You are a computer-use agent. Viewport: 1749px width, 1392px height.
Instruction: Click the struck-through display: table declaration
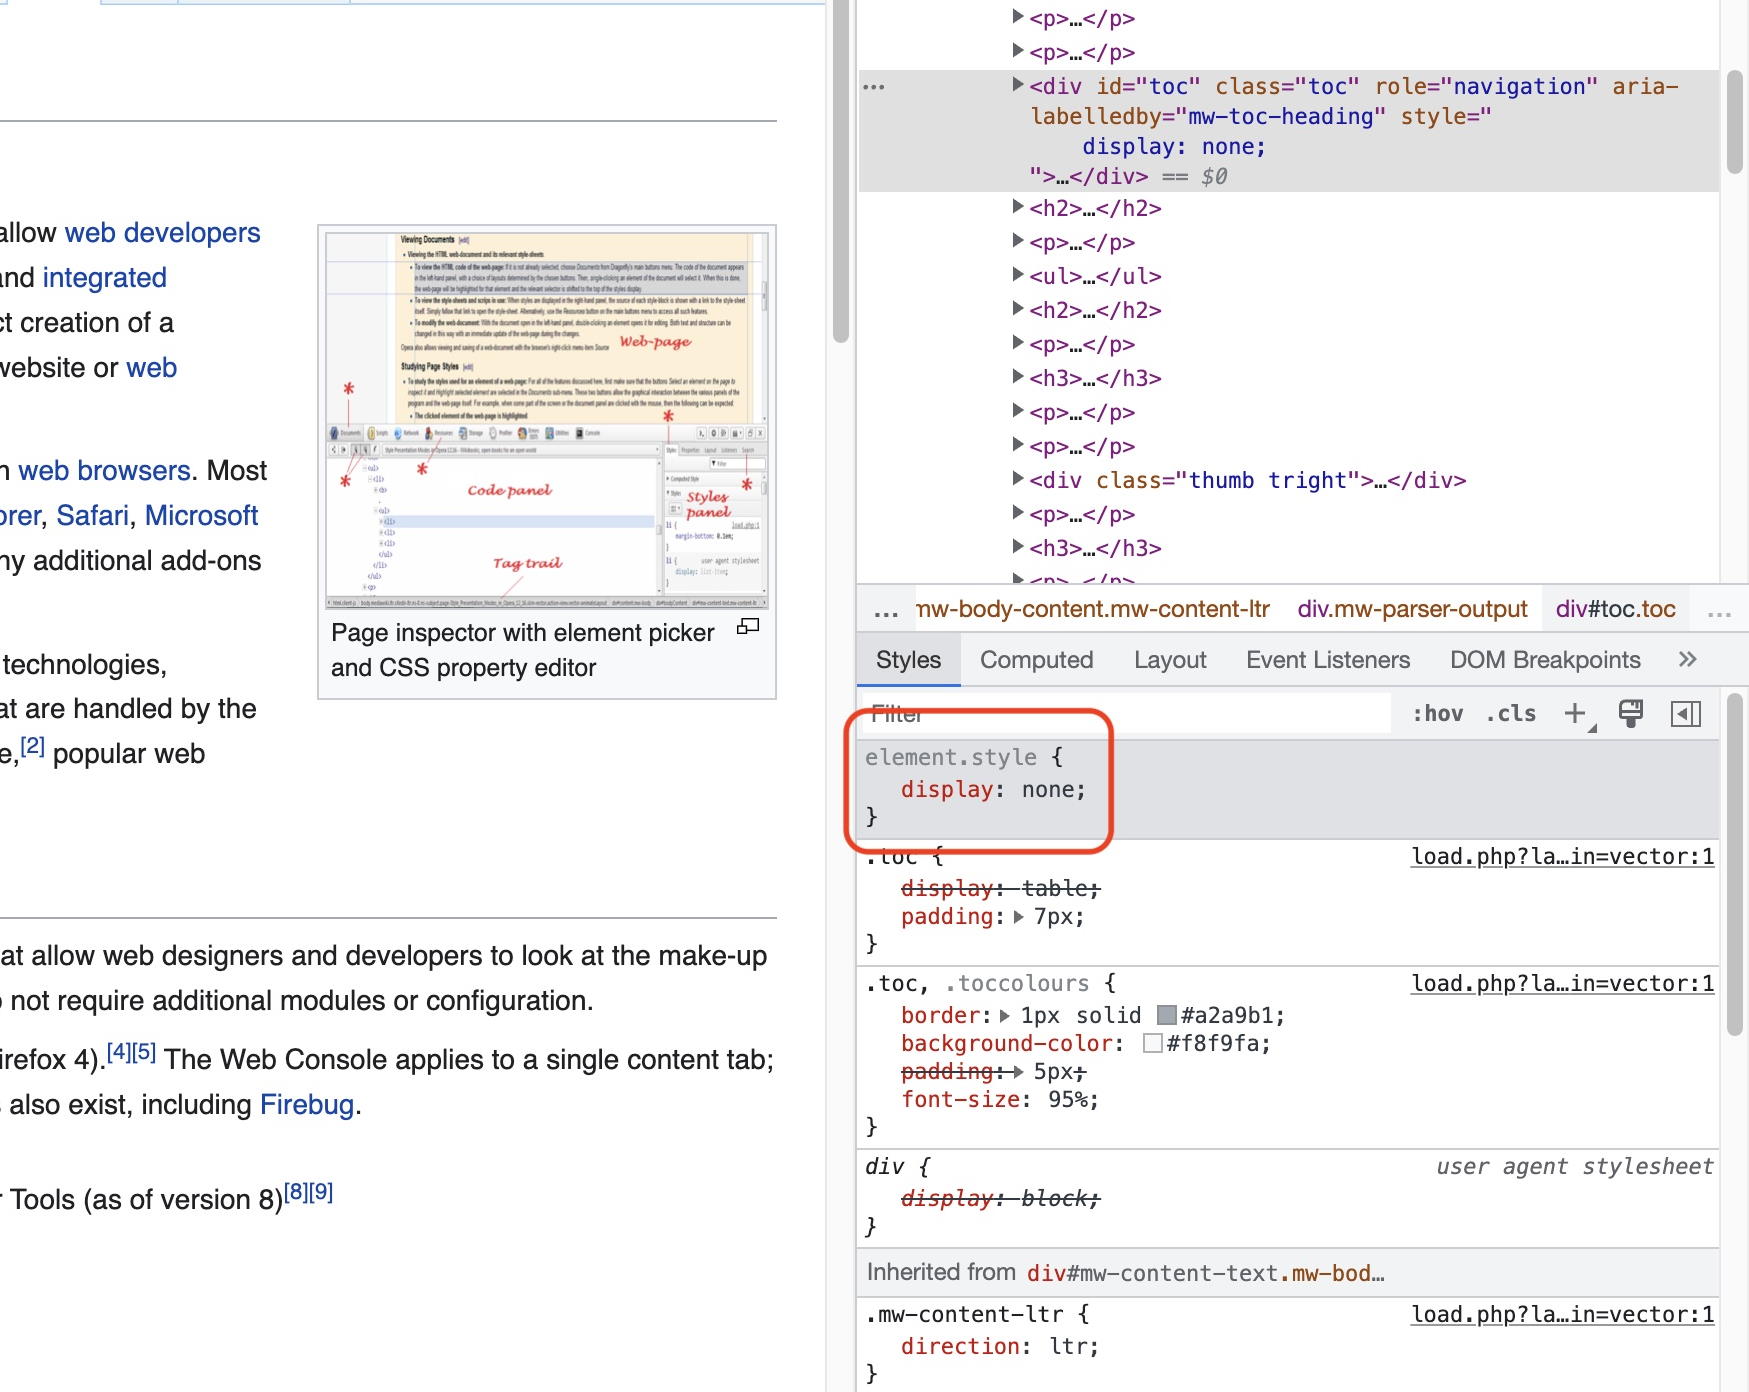1000,888
